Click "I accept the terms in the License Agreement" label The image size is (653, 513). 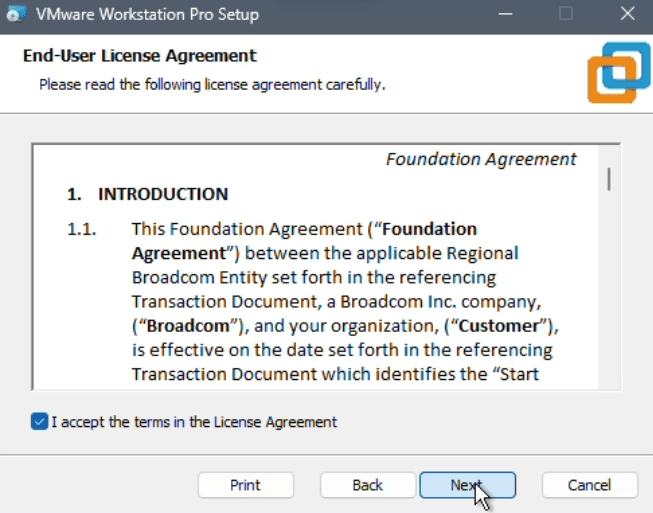tap(194, 422)
